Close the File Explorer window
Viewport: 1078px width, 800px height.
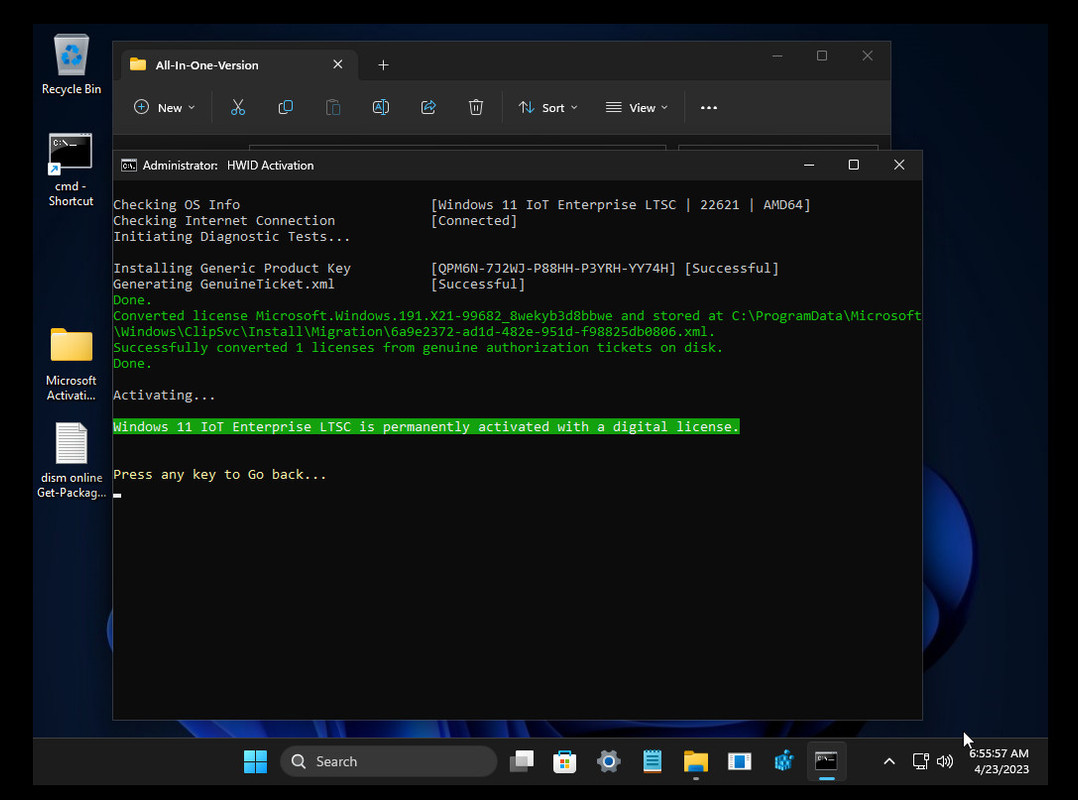(x=868, y=56)
